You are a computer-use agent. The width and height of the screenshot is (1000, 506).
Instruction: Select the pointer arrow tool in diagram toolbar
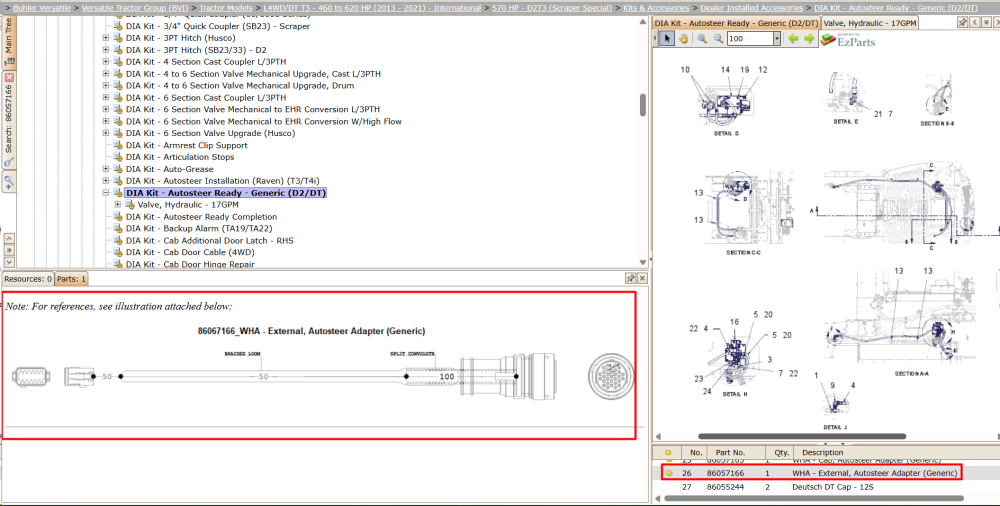[x=666, y=38]
